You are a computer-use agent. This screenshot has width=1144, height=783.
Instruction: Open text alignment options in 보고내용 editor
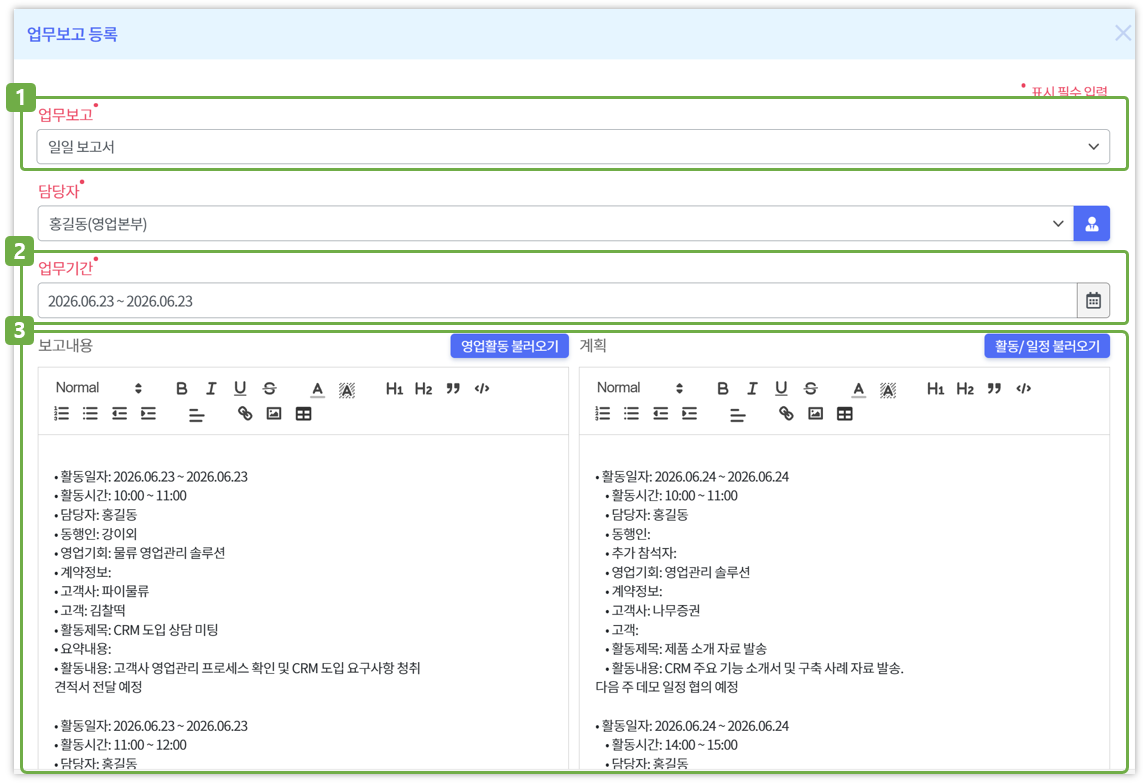(x=196, y=414)
